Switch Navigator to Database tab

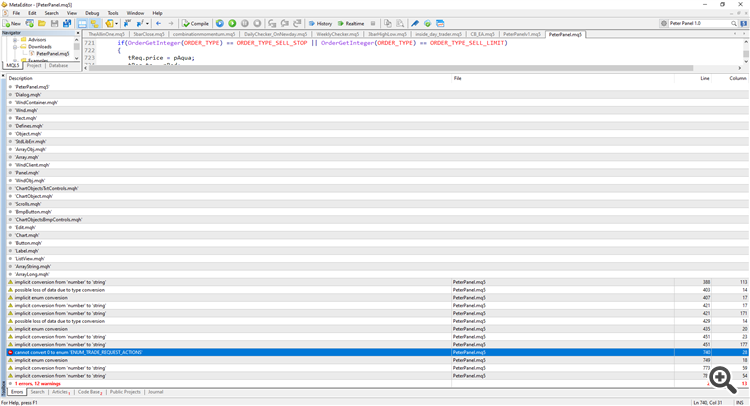[58, 66]
